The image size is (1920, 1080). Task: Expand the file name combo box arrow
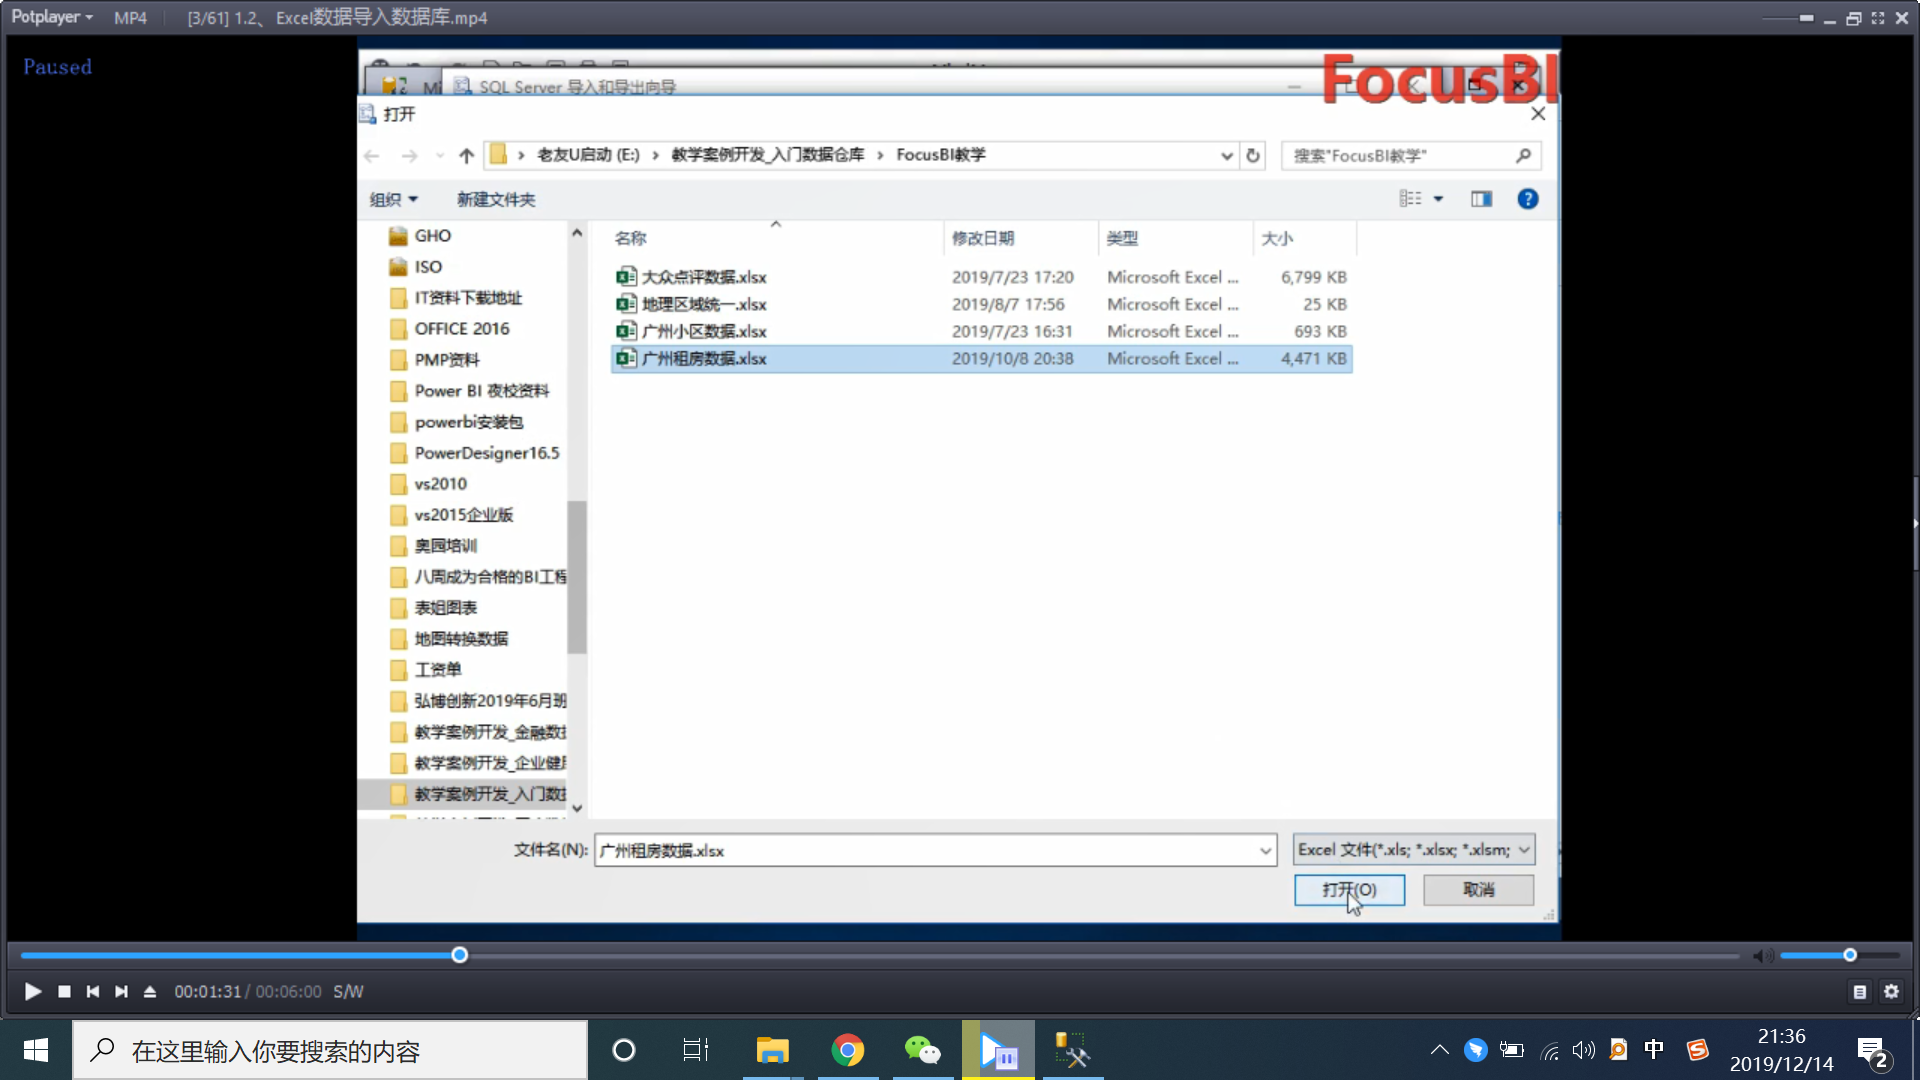coord(1265,851)
